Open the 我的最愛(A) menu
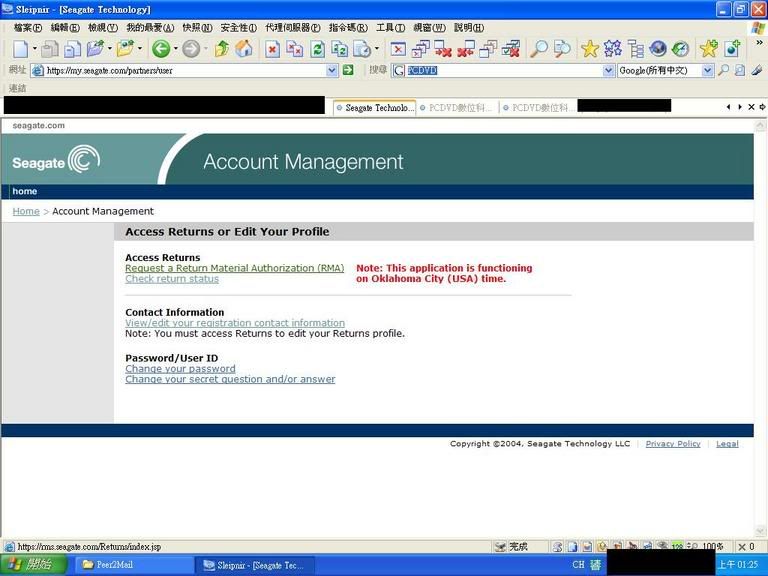 [150, 28]
